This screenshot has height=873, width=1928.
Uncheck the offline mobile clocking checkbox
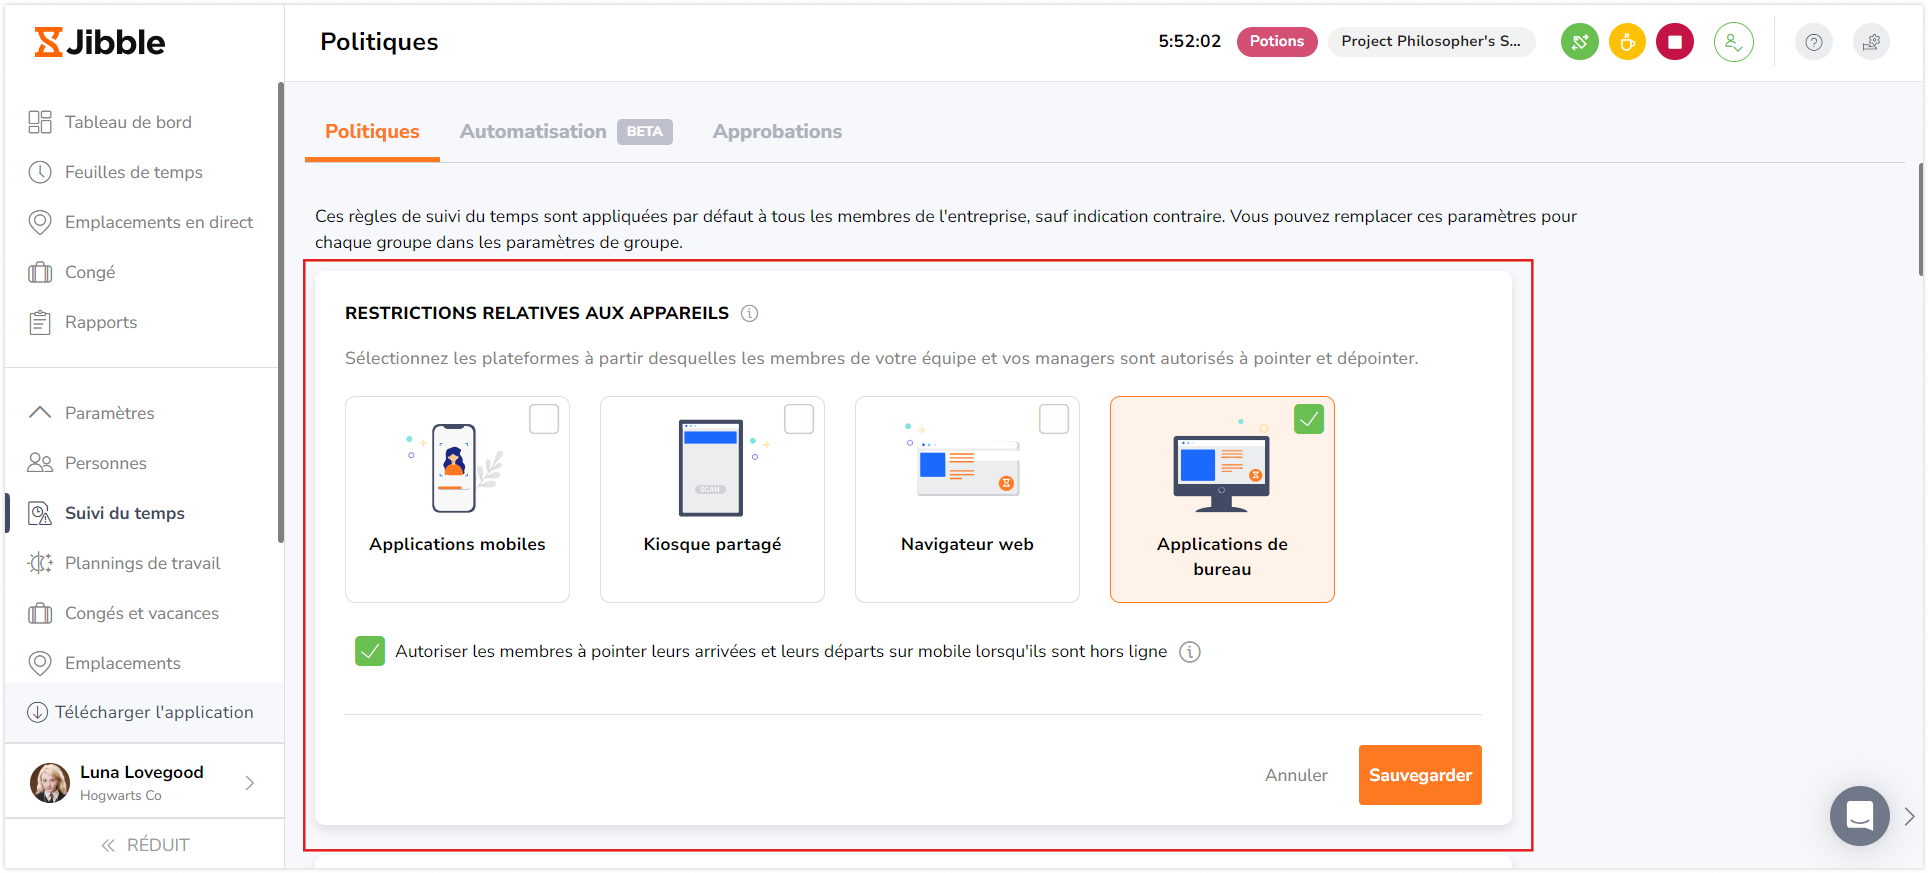coord(370,652)
